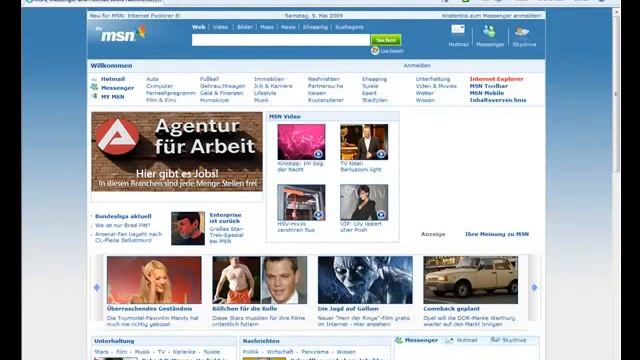640x360 pixels.
Task: Play the TV total Berlusconi video
Action: 364,142
